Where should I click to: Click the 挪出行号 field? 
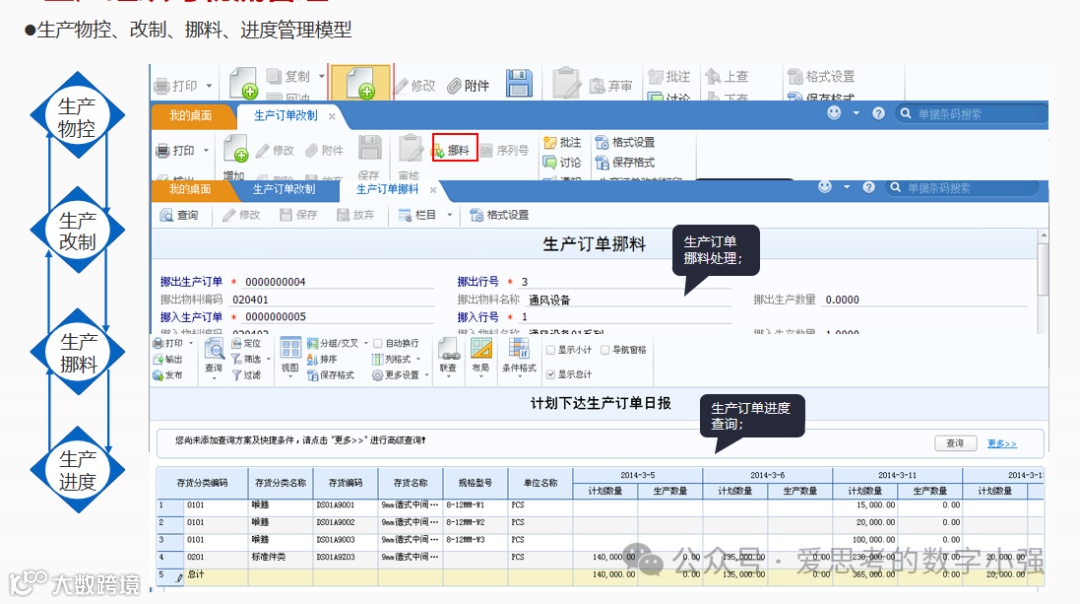(624, 282)
